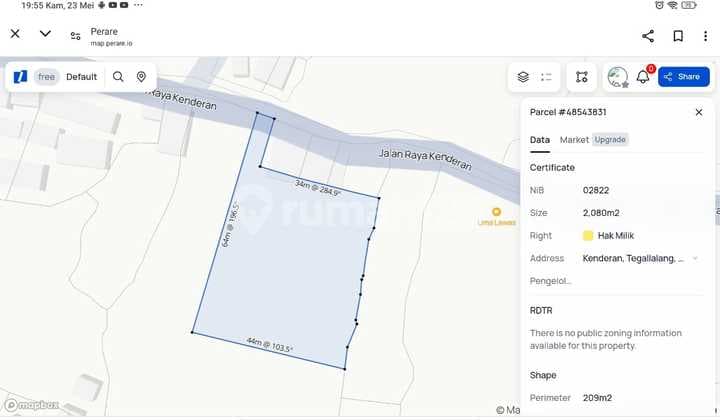The height and width of the screenshot is (420, 720).
Task: Select perimeter value 209m2
Action: 597,398
